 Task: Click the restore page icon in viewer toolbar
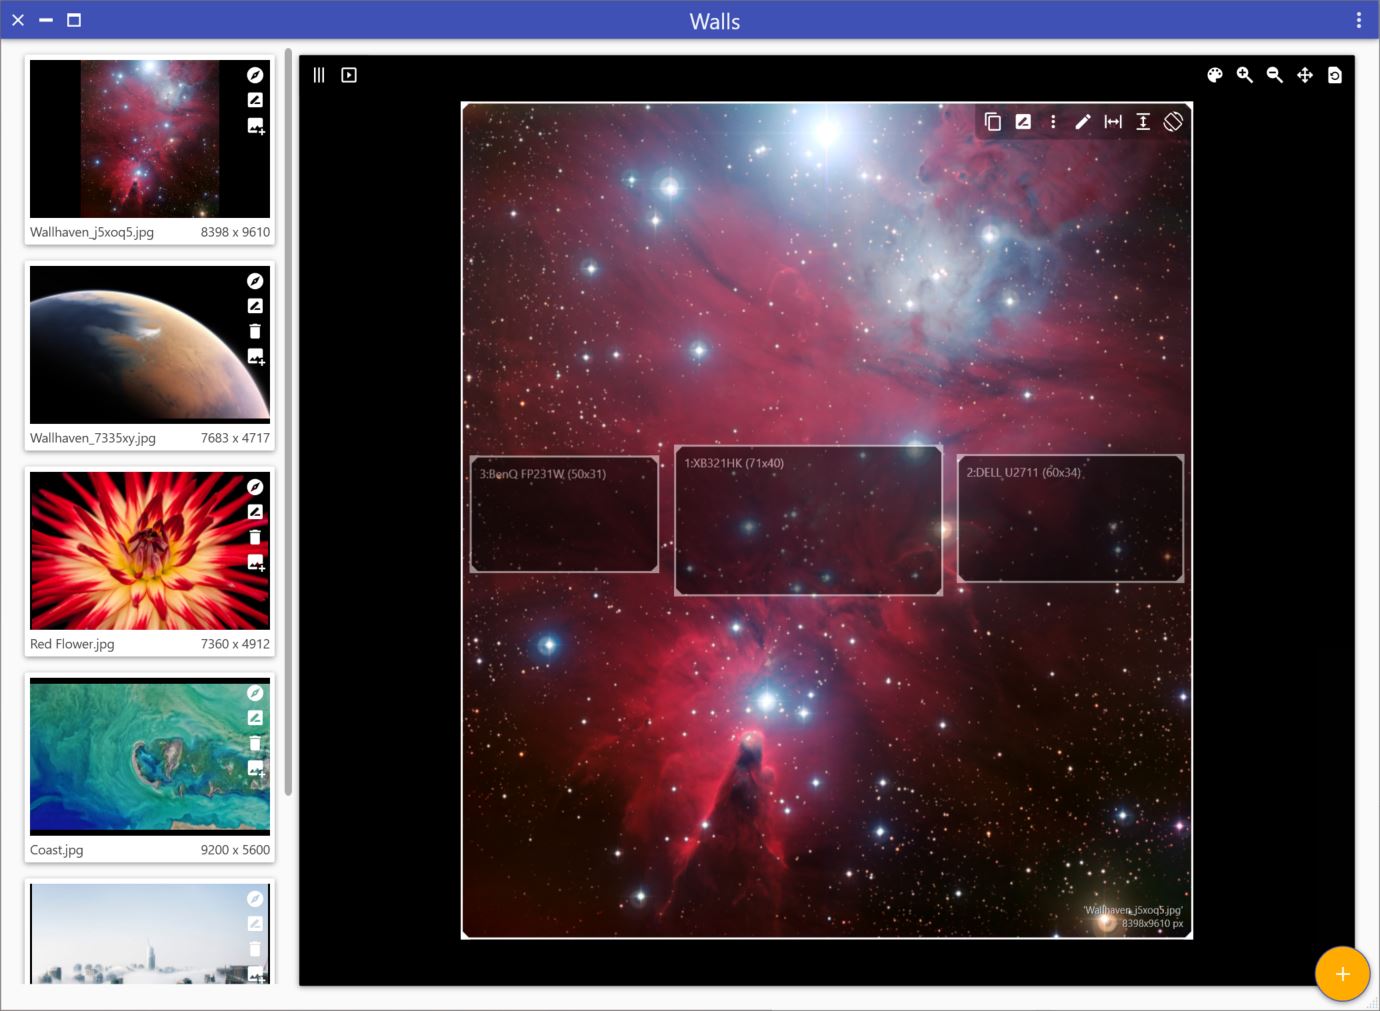click(x=1335, y=75)
